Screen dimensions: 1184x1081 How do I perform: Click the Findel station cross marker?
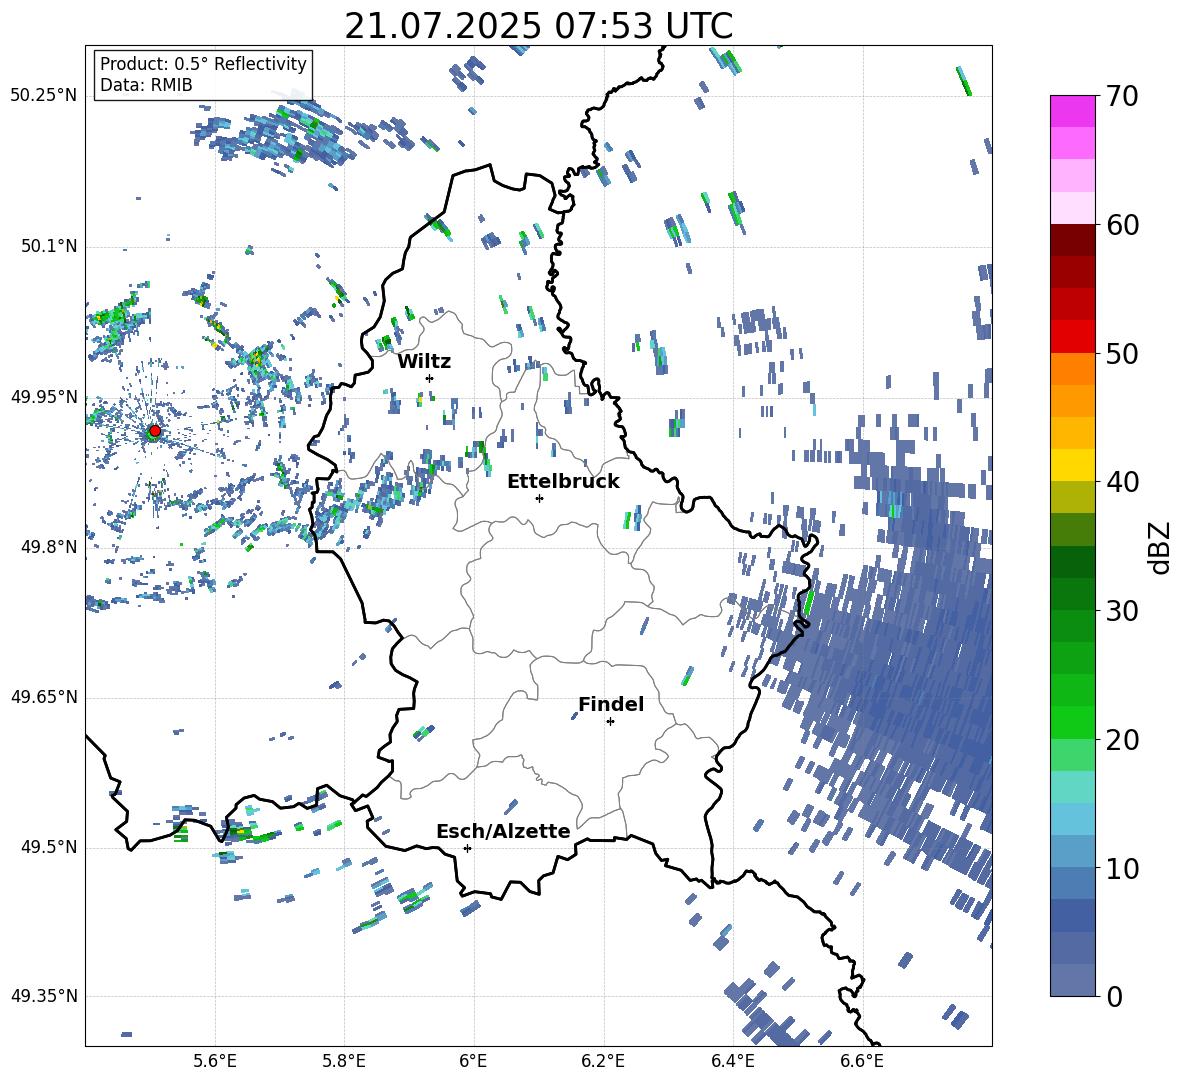[610, 722]
